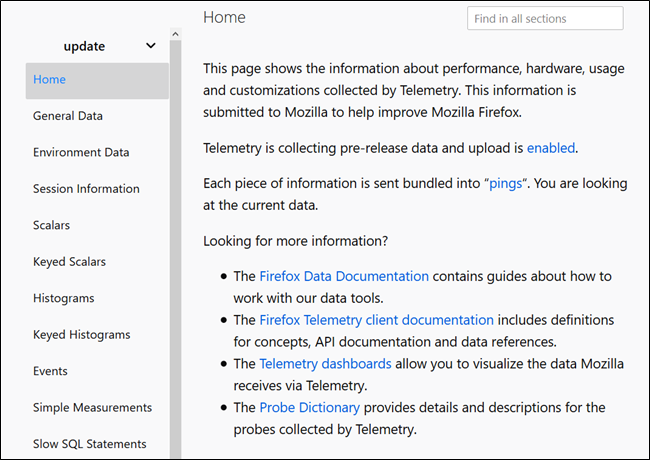Show the Scalars section
The height and width of the screenshot is (460, 650).
pyautogui.click(x=52, y=225)
